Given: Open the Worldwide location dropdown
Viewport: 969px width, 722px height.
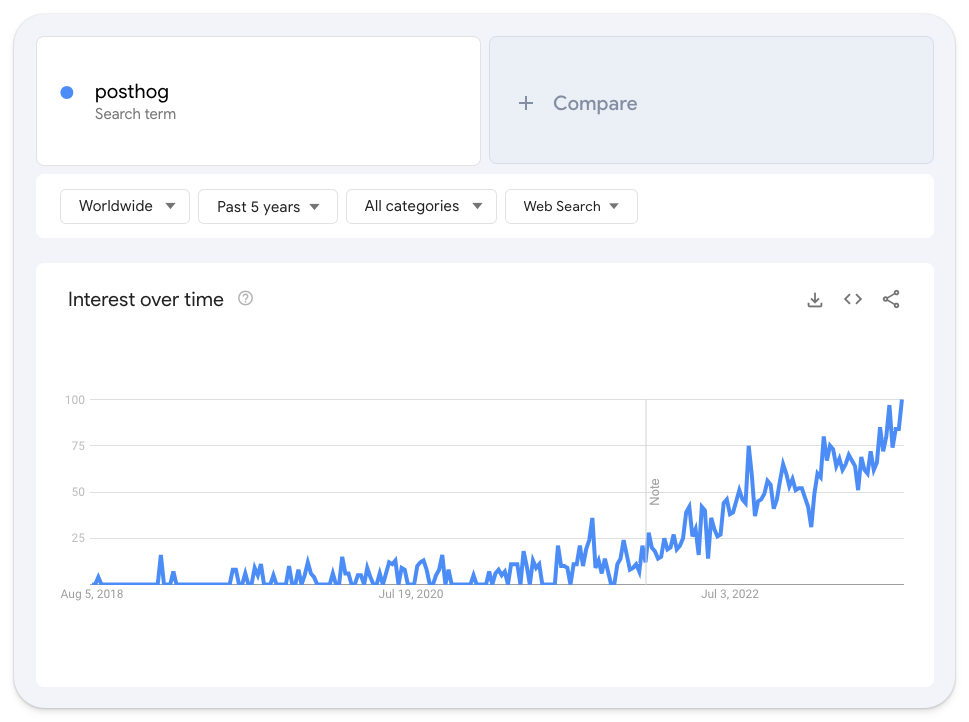Looking at the screenshot, I should 124,206.
